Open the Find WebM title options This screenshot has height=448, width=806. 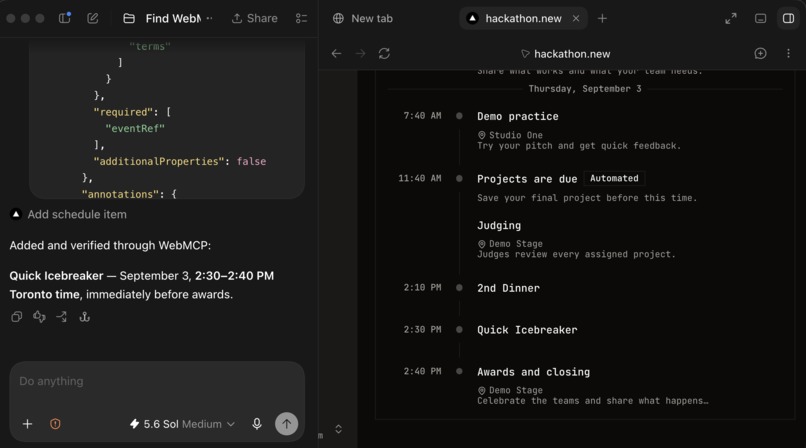point(209,18)
